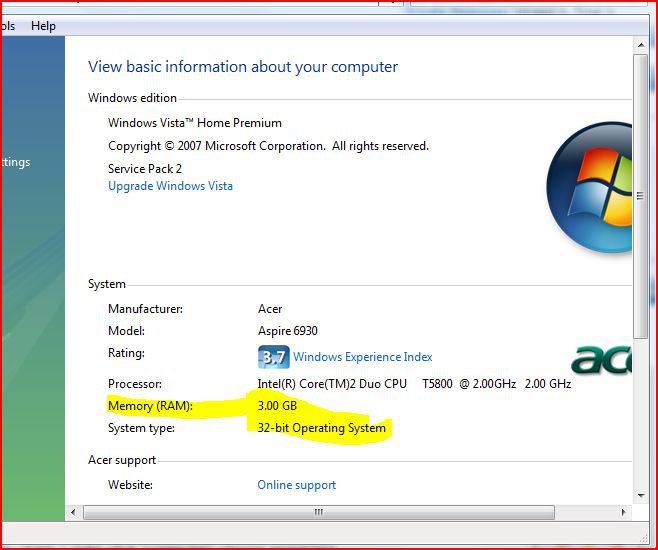Viewport: 658px width, 550px height.
Task: Open the Windows Experience Index link
Action: pyautogui.click(x=363, y=357)
